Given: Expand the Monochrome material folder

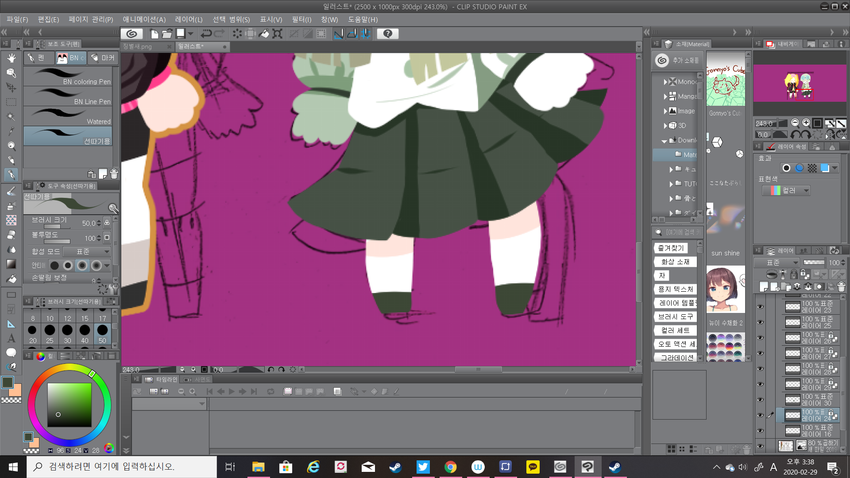Looking at the screenshot, I should 665,81.
